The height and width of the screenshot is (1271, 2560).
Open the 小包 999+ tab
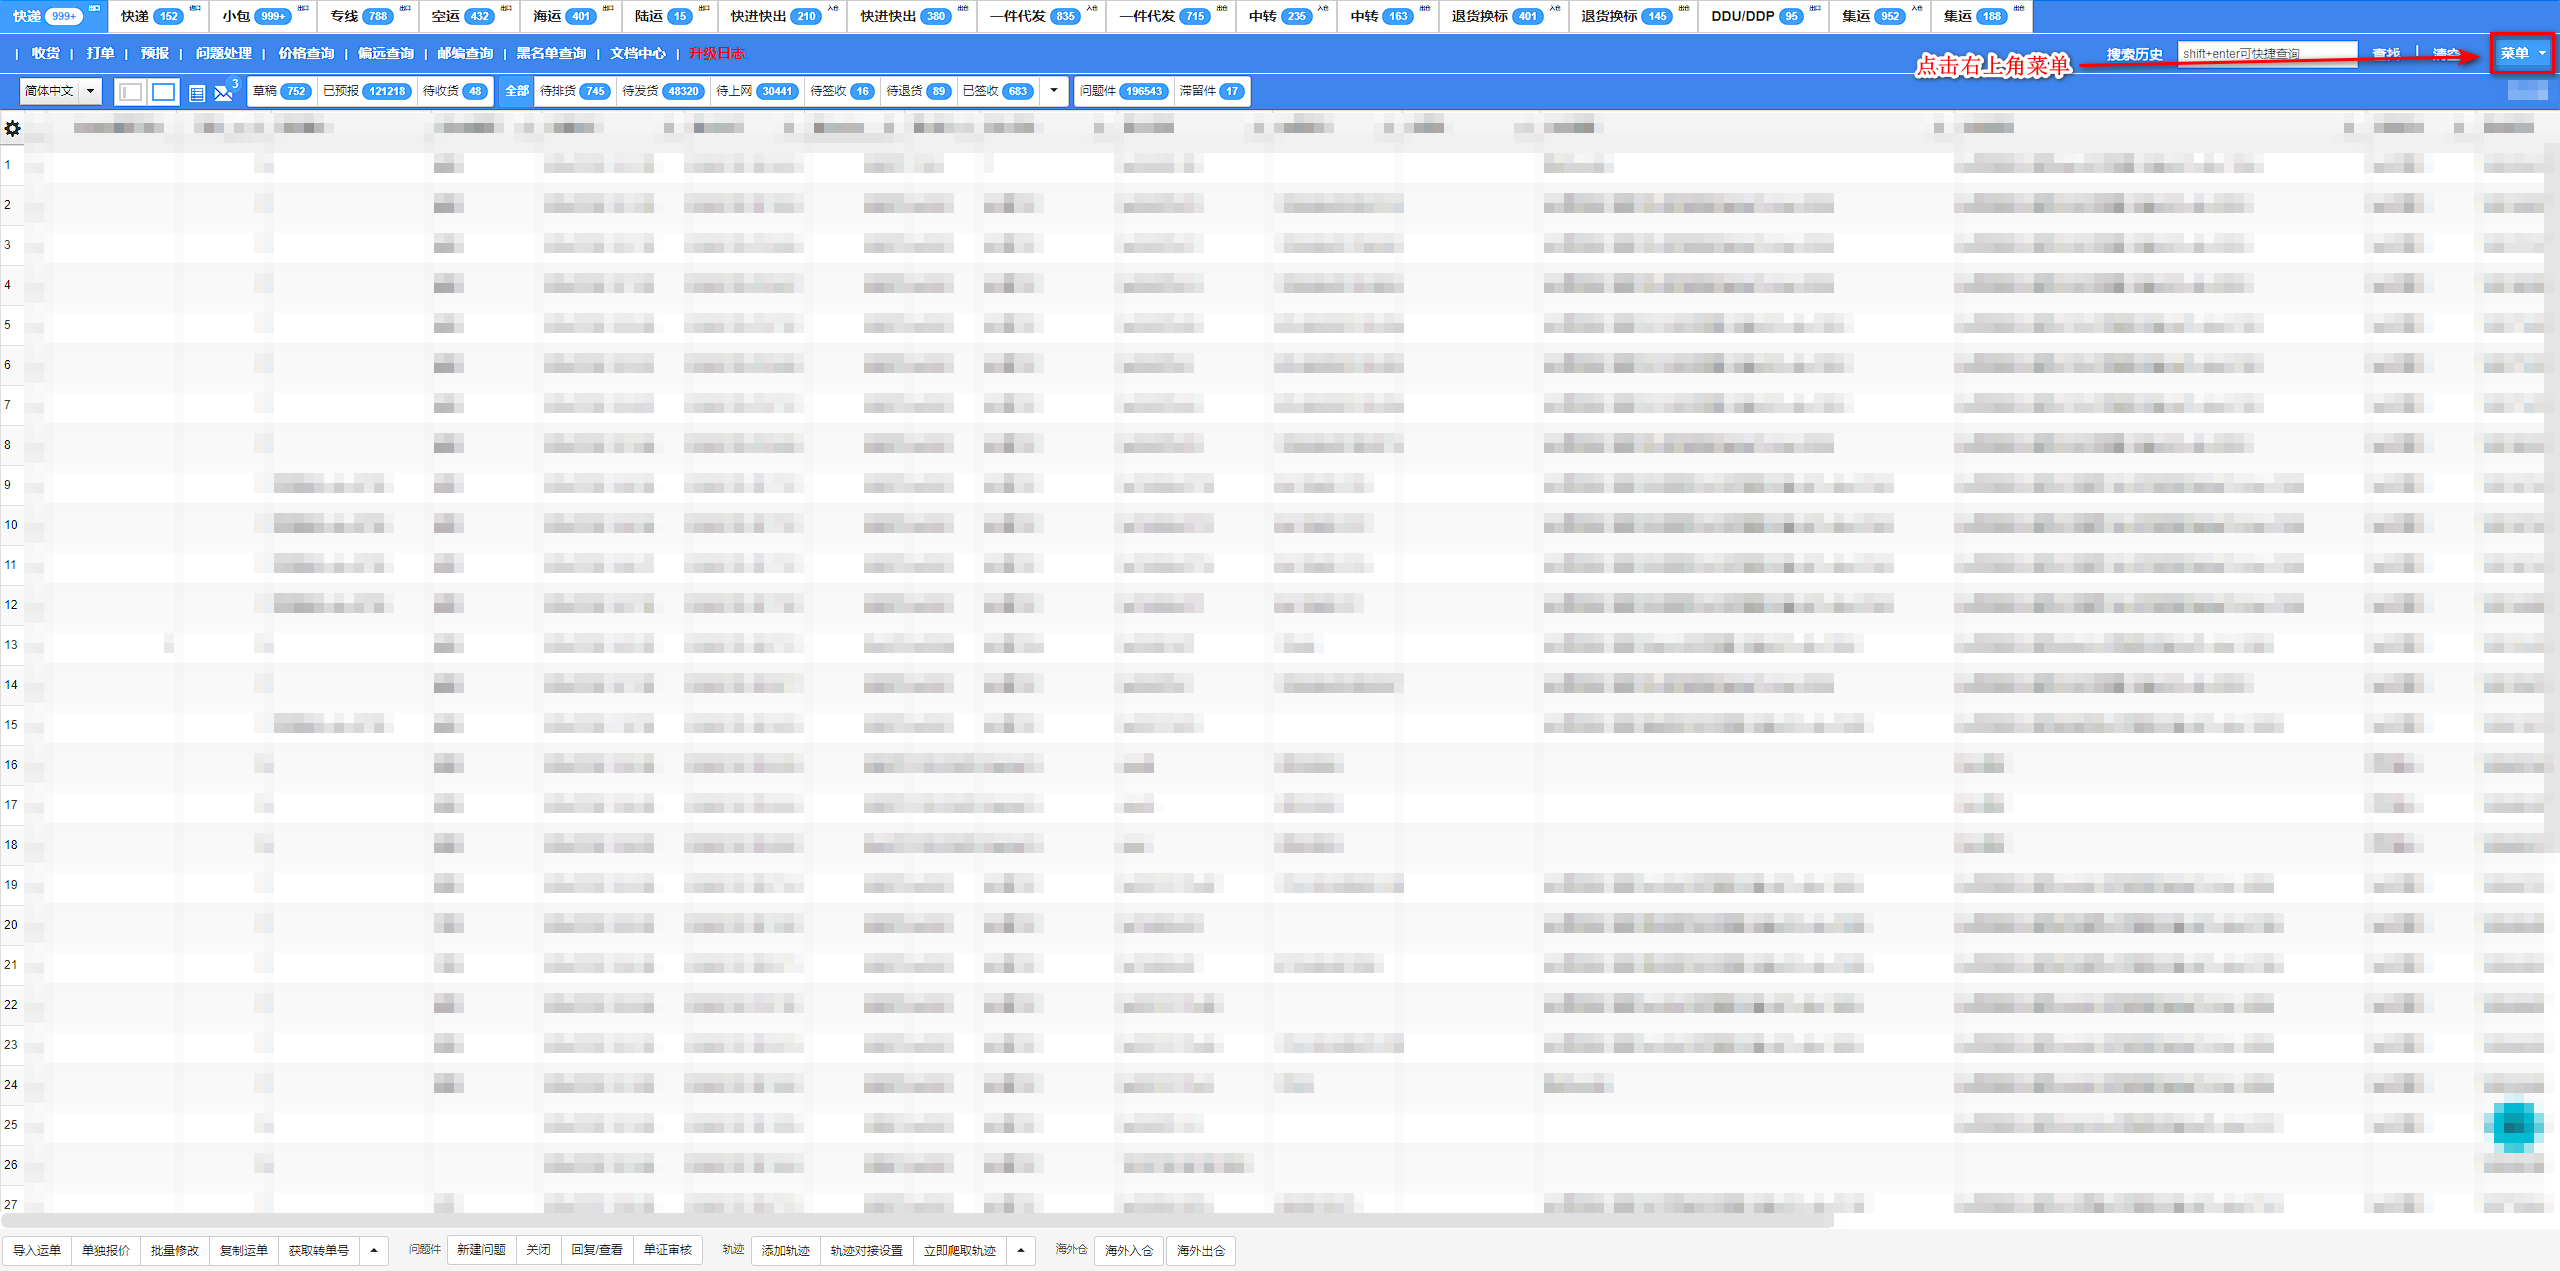click(x=262, y=16)
